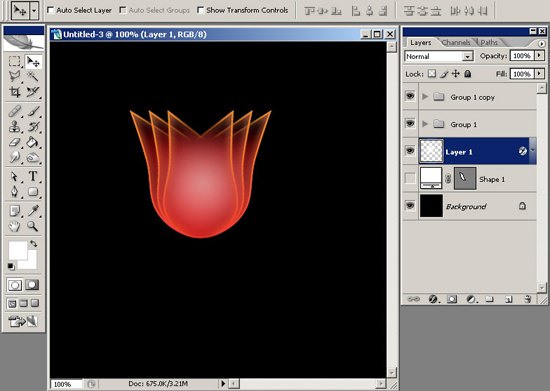Select the Zoom tool
The height and width of the screenshot is (391, 550).
click(33, 226)
